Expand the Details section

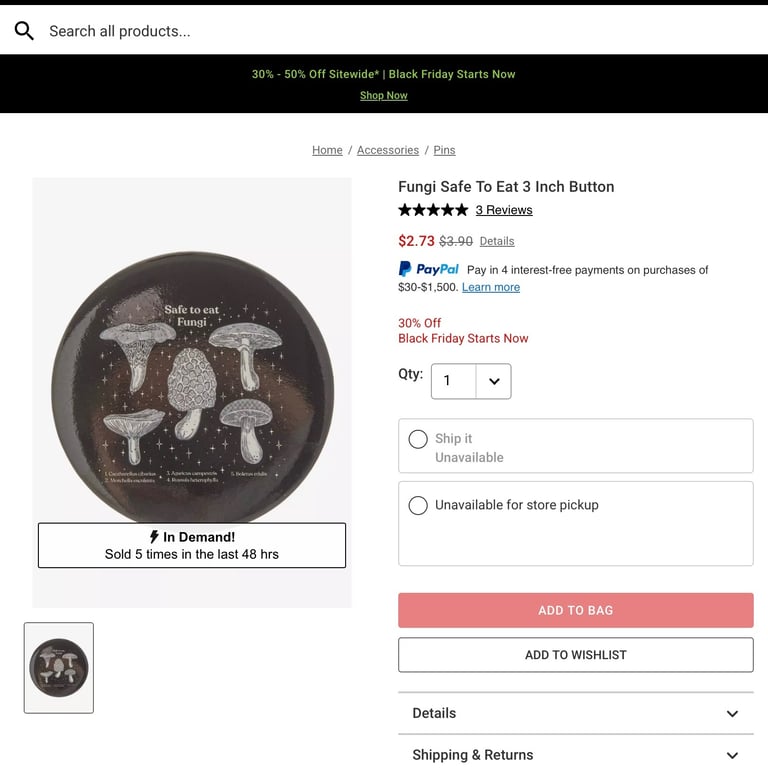[x=575, y=713]
